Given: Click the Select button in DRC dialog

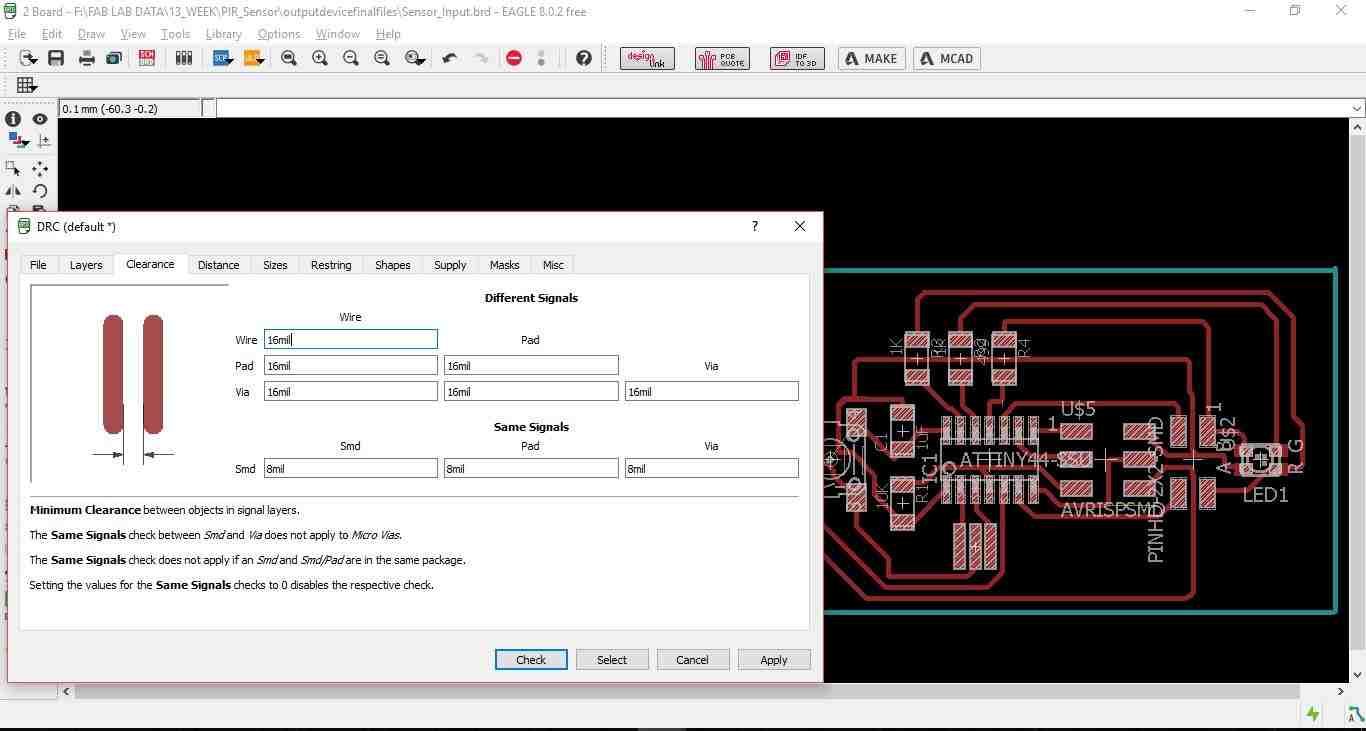Looking at the screenshot, I should pos(612,660).
